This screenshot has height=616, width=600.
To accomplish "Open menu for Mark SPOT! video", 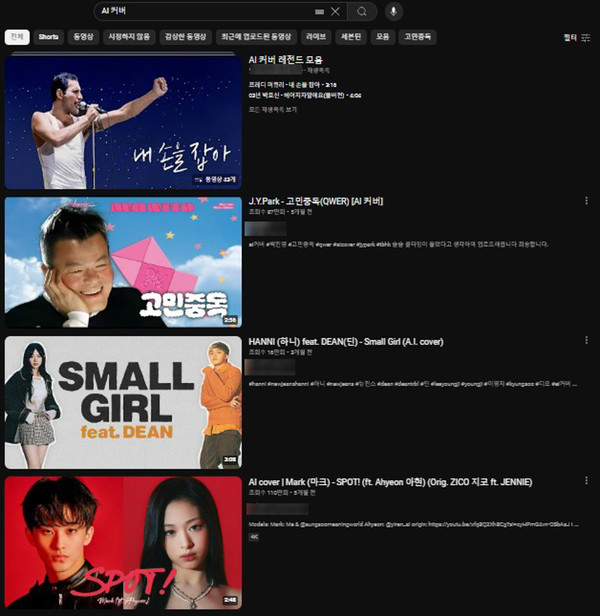I will click(x=586, y=480).
